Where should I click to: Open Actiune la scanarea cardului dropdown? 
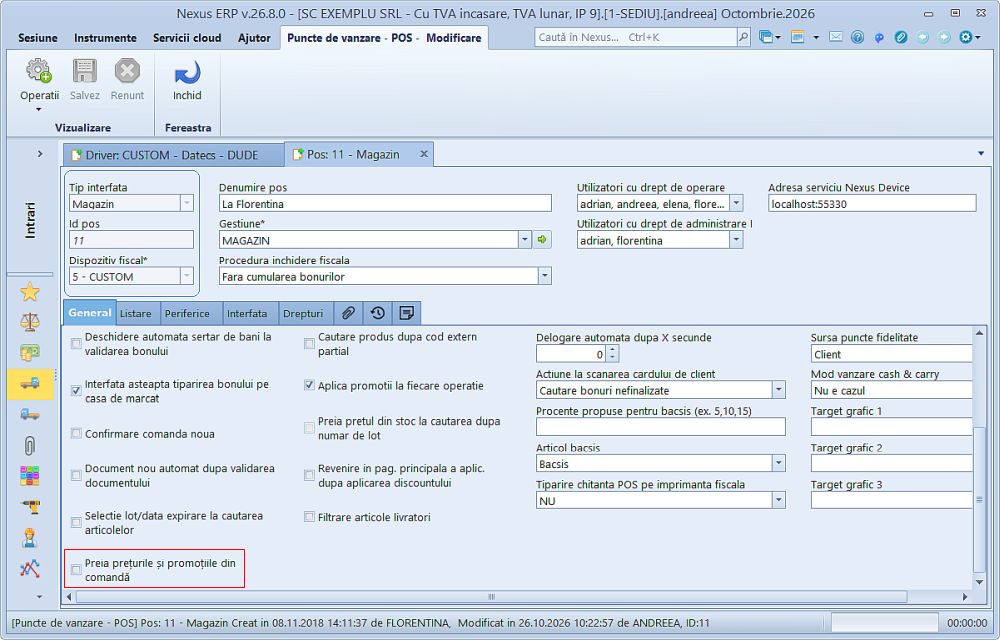778,389
